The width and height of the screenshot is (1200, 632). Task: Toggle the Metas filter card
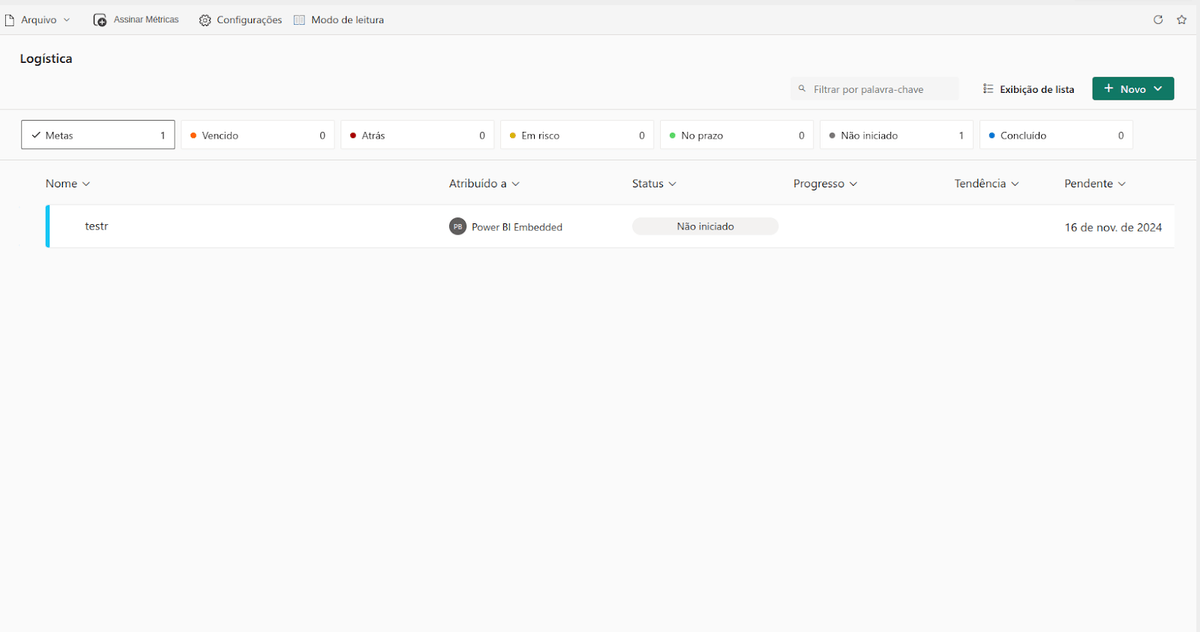[x=98, y=135]
